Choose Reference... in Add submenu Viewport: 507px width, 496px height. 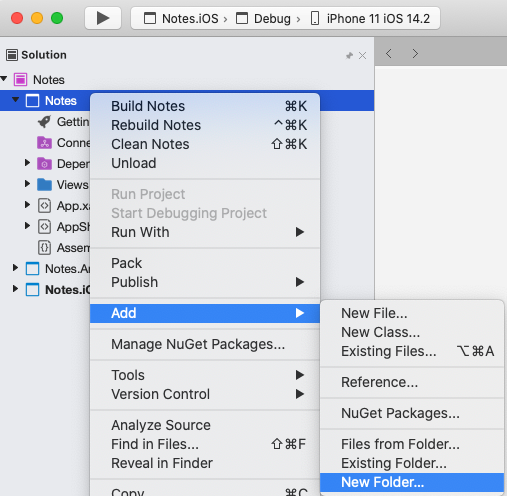click(412, 382)
